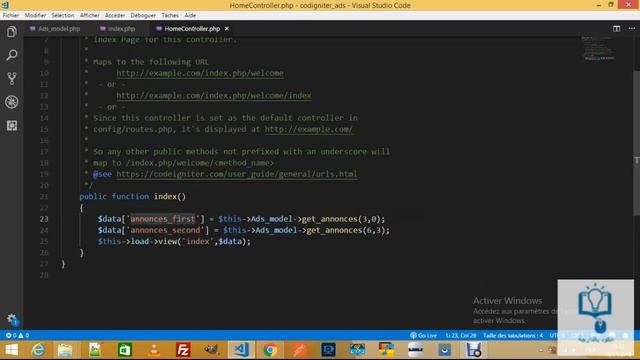640x360 pixels.
Task: Open the Afficher menu
Action: 89,15
